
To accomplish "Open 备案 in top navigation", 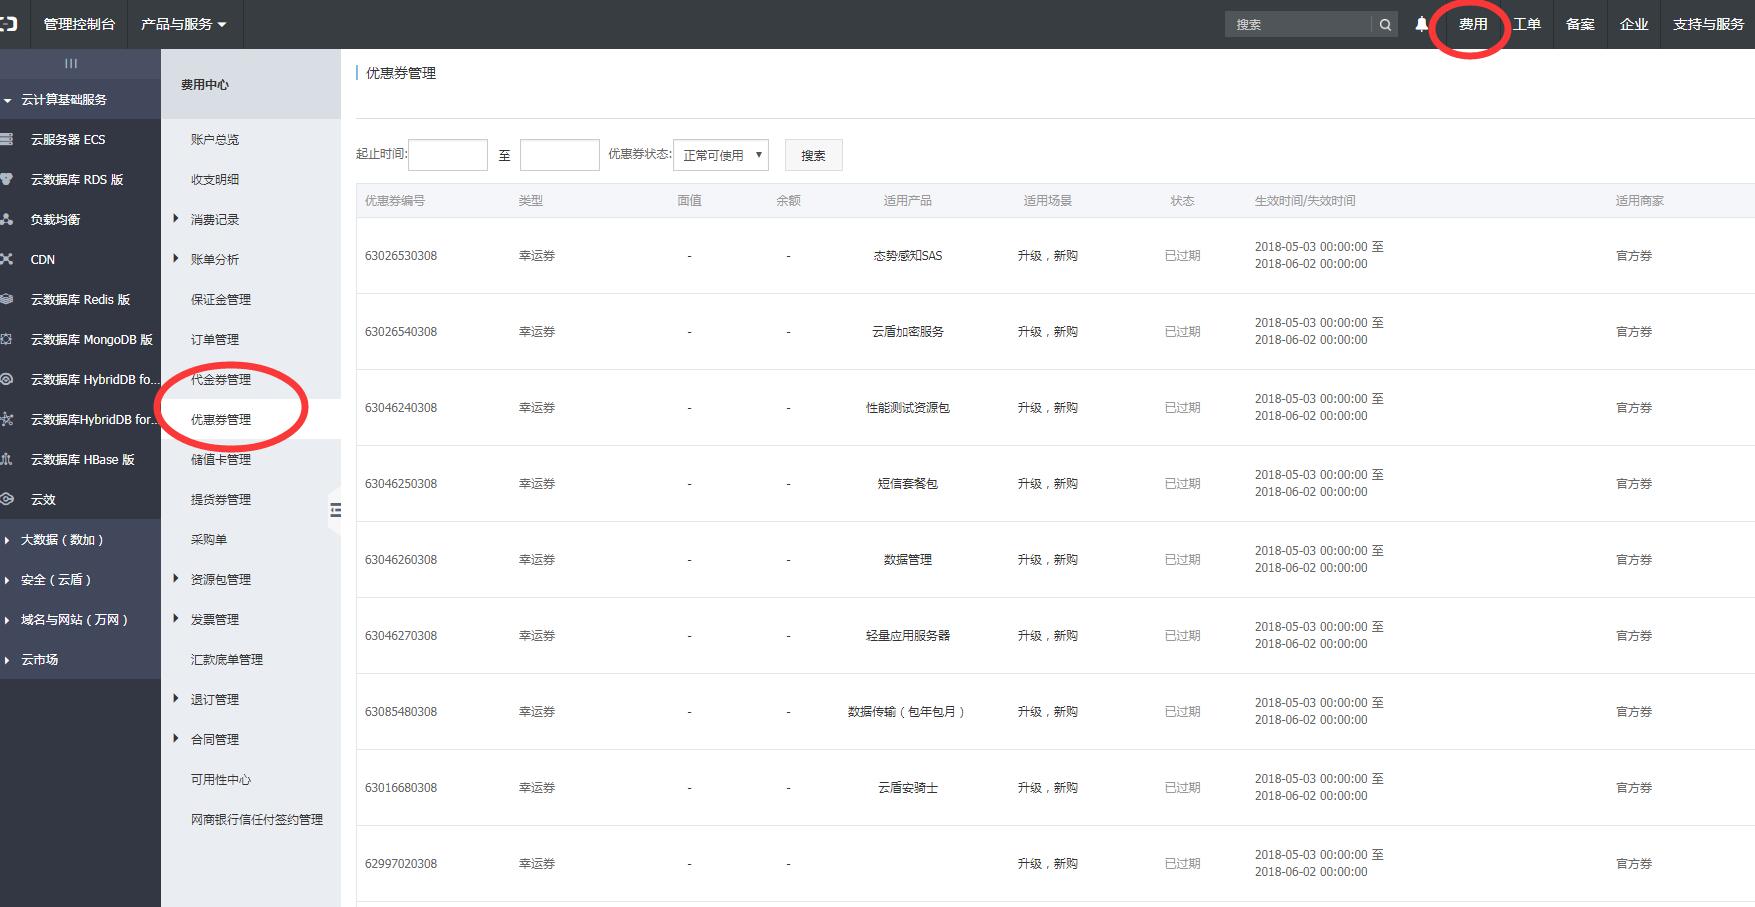I will coord(1581,24).
